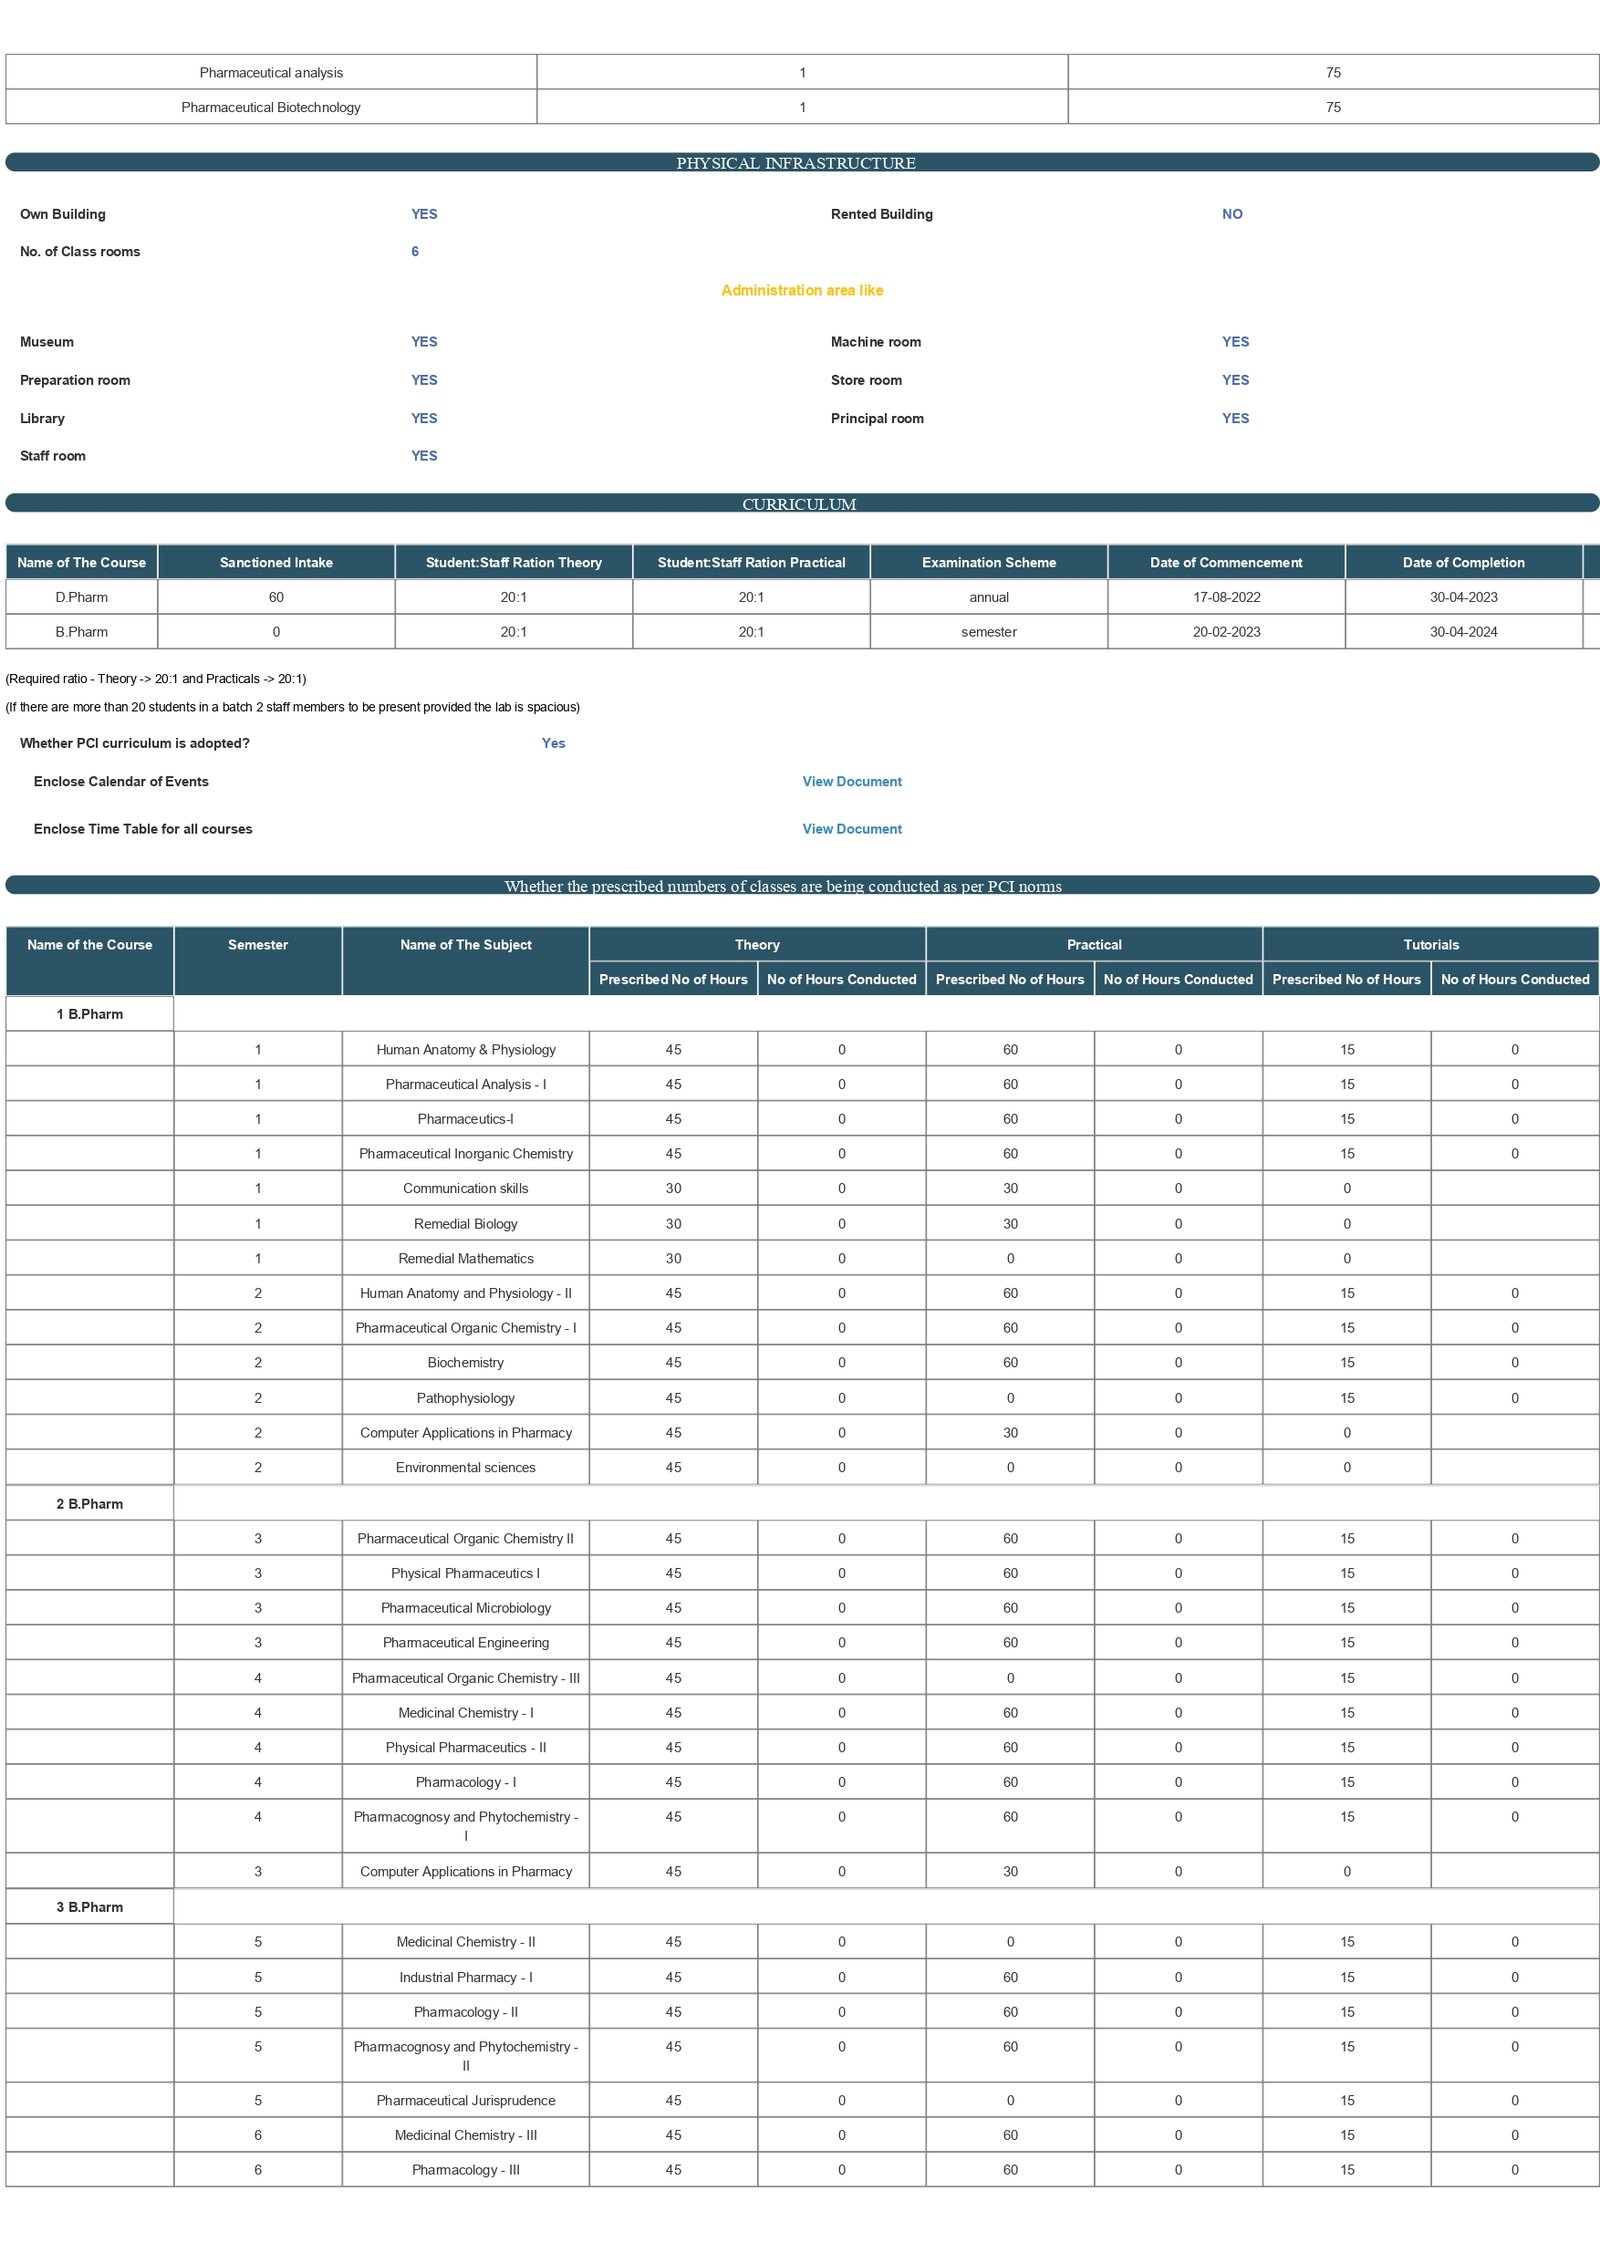This screenshot has height=2263, width=1600.
Task: Click the Date of Completion column header
Action: coord(1463,562)
